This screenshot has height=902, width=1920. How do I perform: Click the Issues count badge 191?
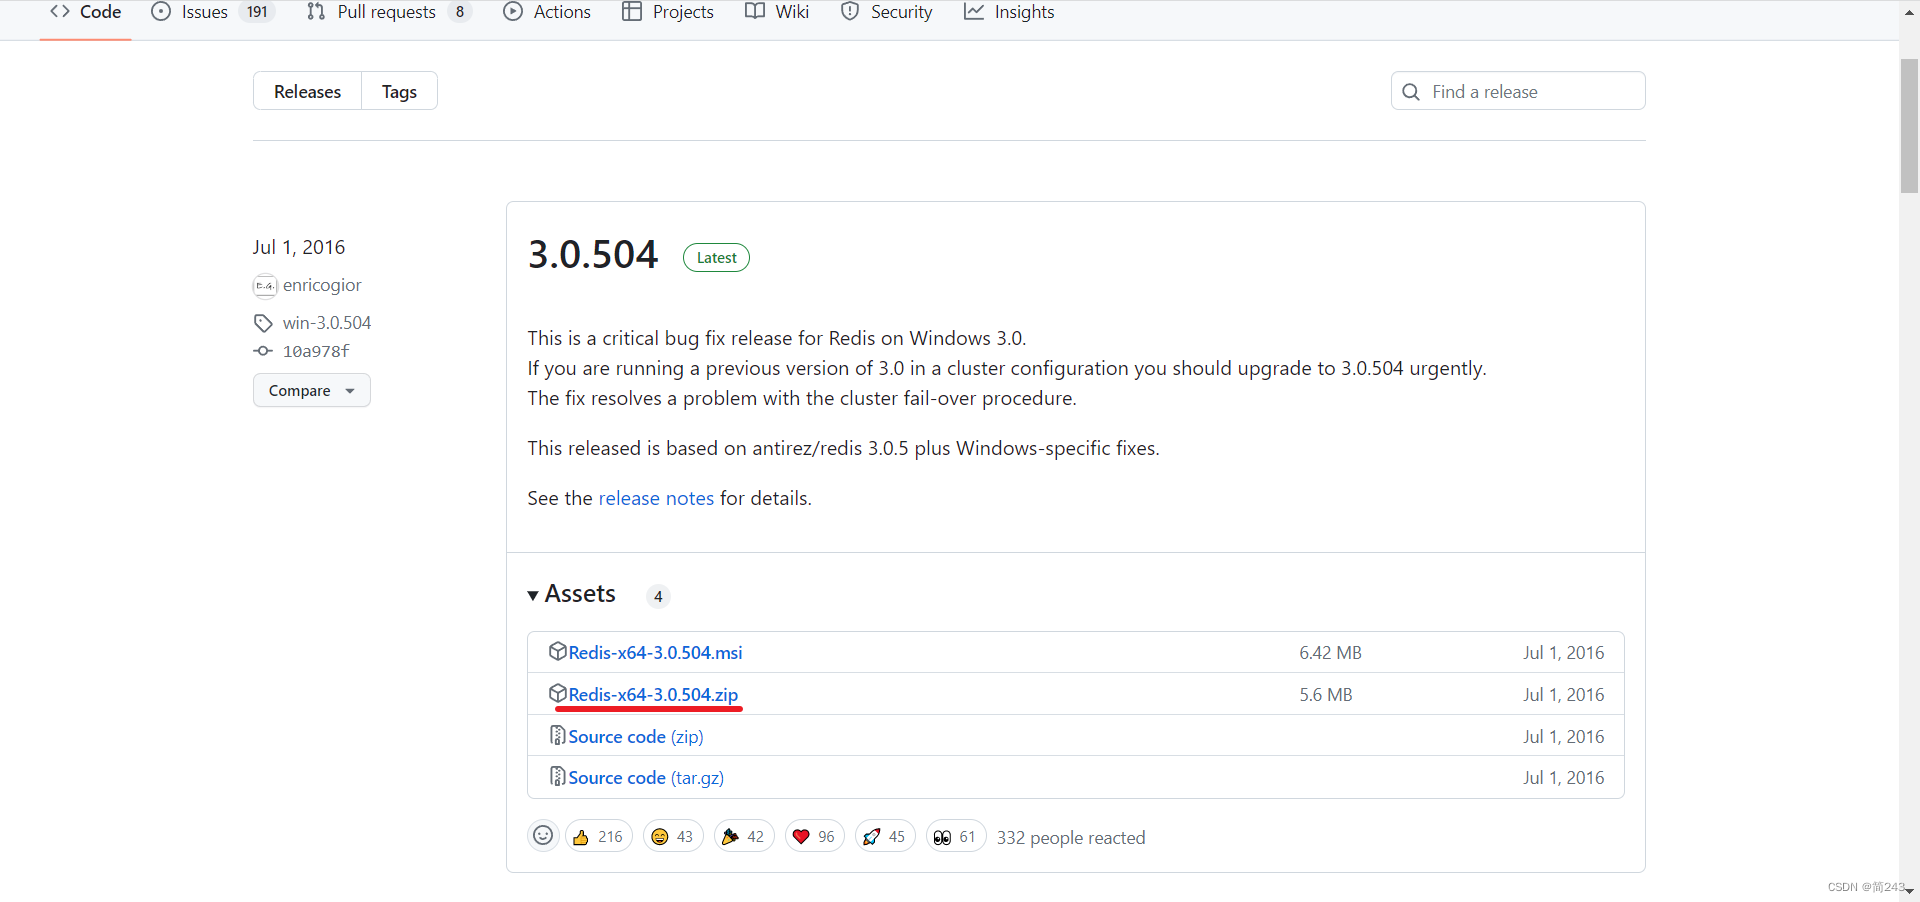coord(257,12)
